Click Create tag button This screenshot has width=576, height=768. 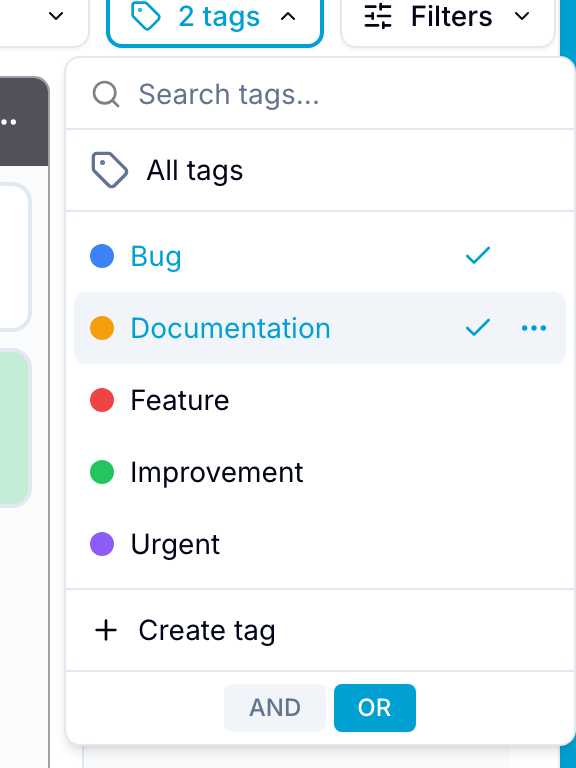(x=320, y=630)
